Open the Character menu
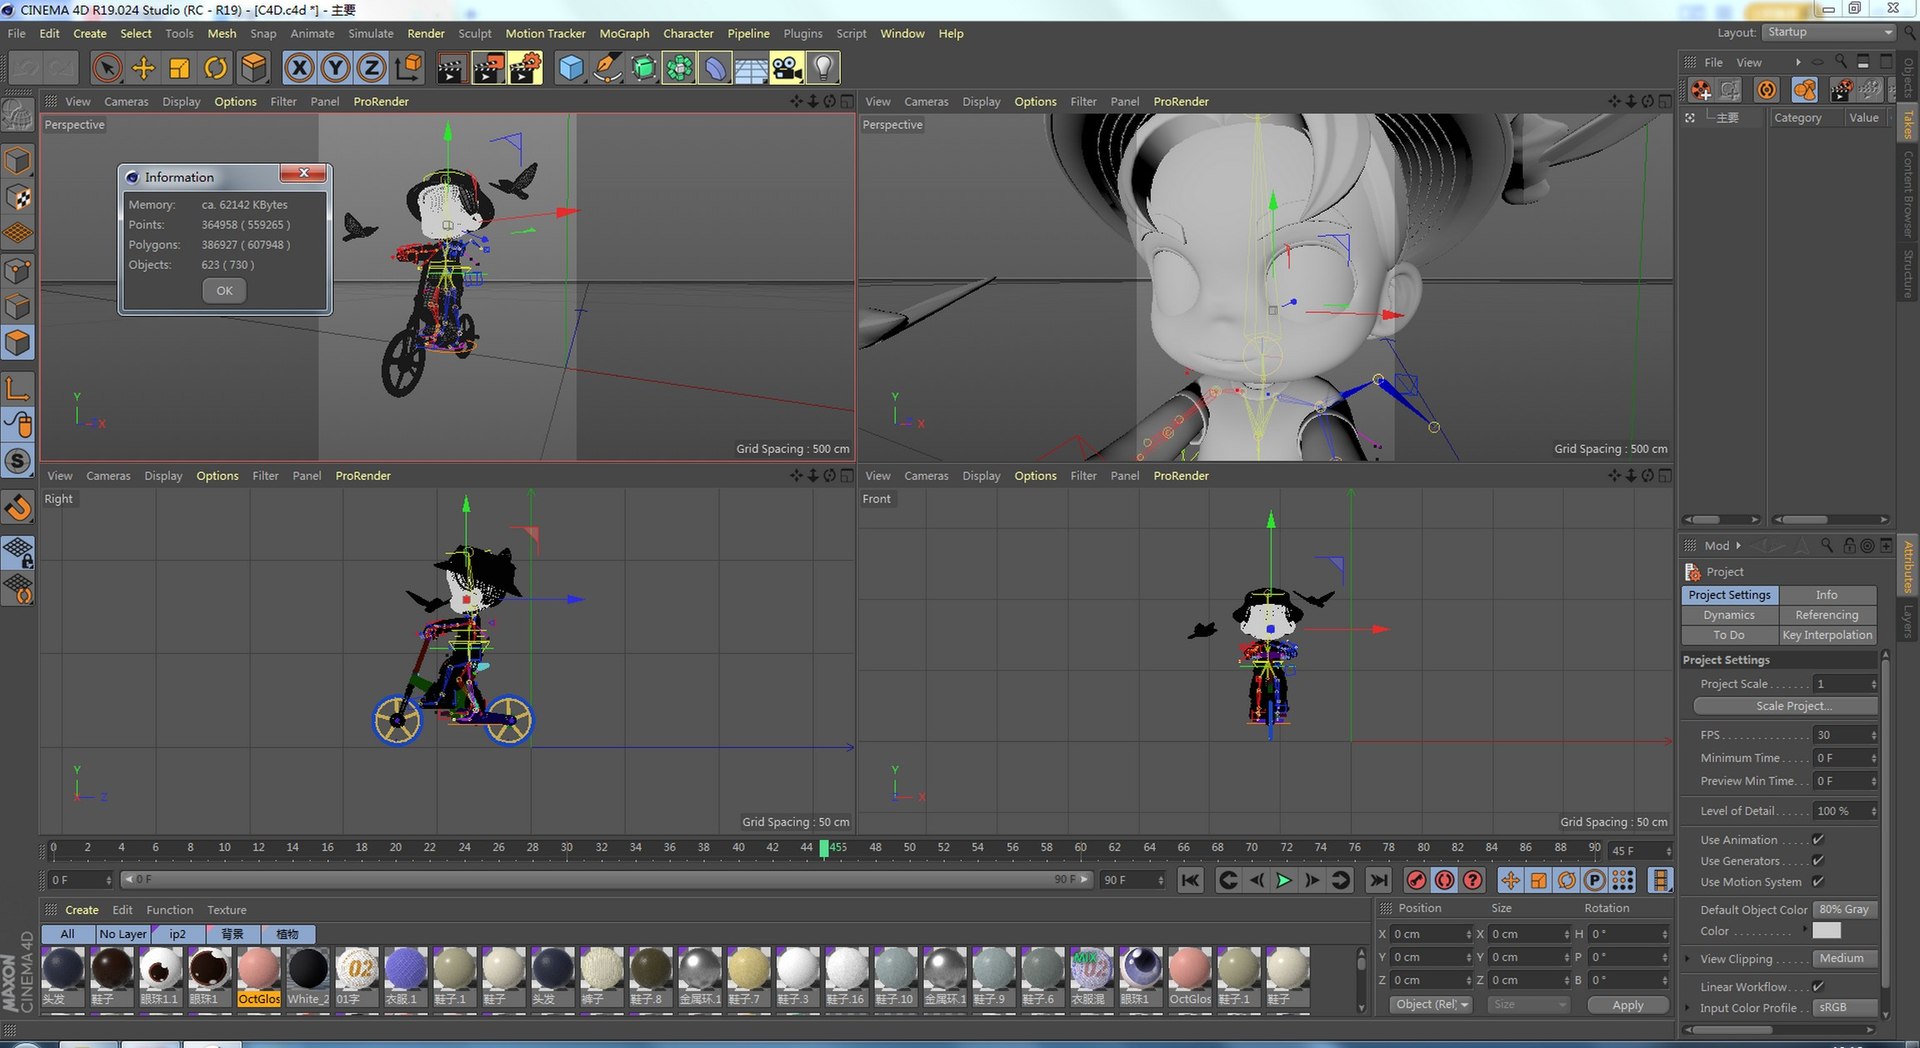 [688, 33]
